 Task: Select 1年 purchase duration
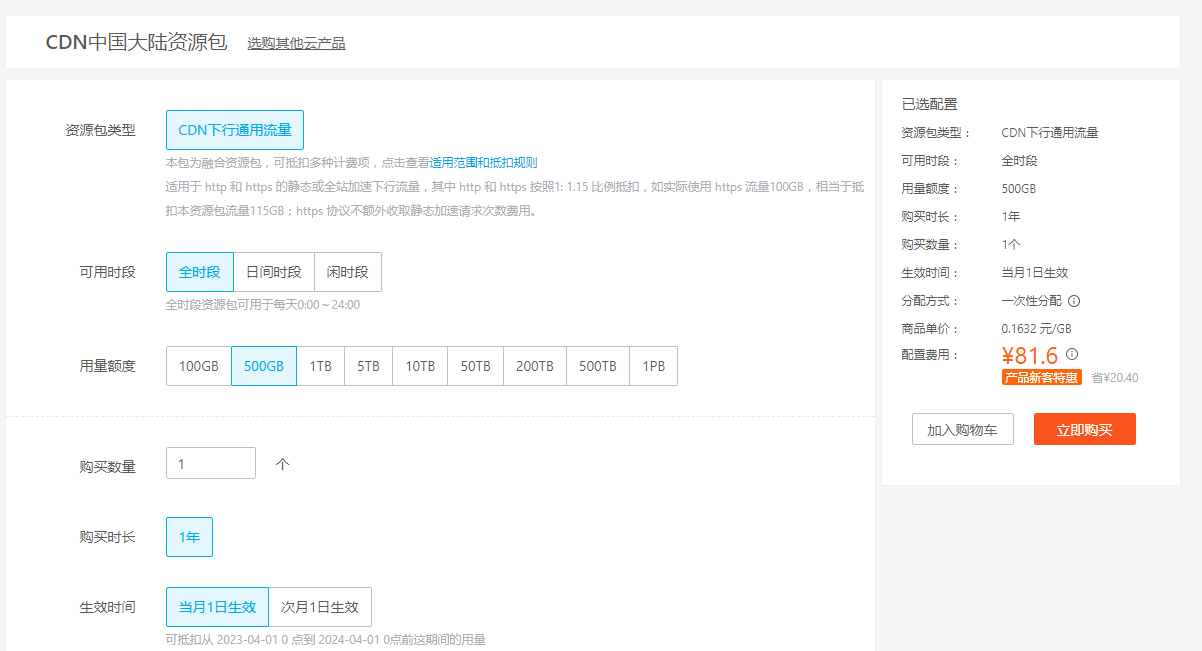click(x=189, y=537)
